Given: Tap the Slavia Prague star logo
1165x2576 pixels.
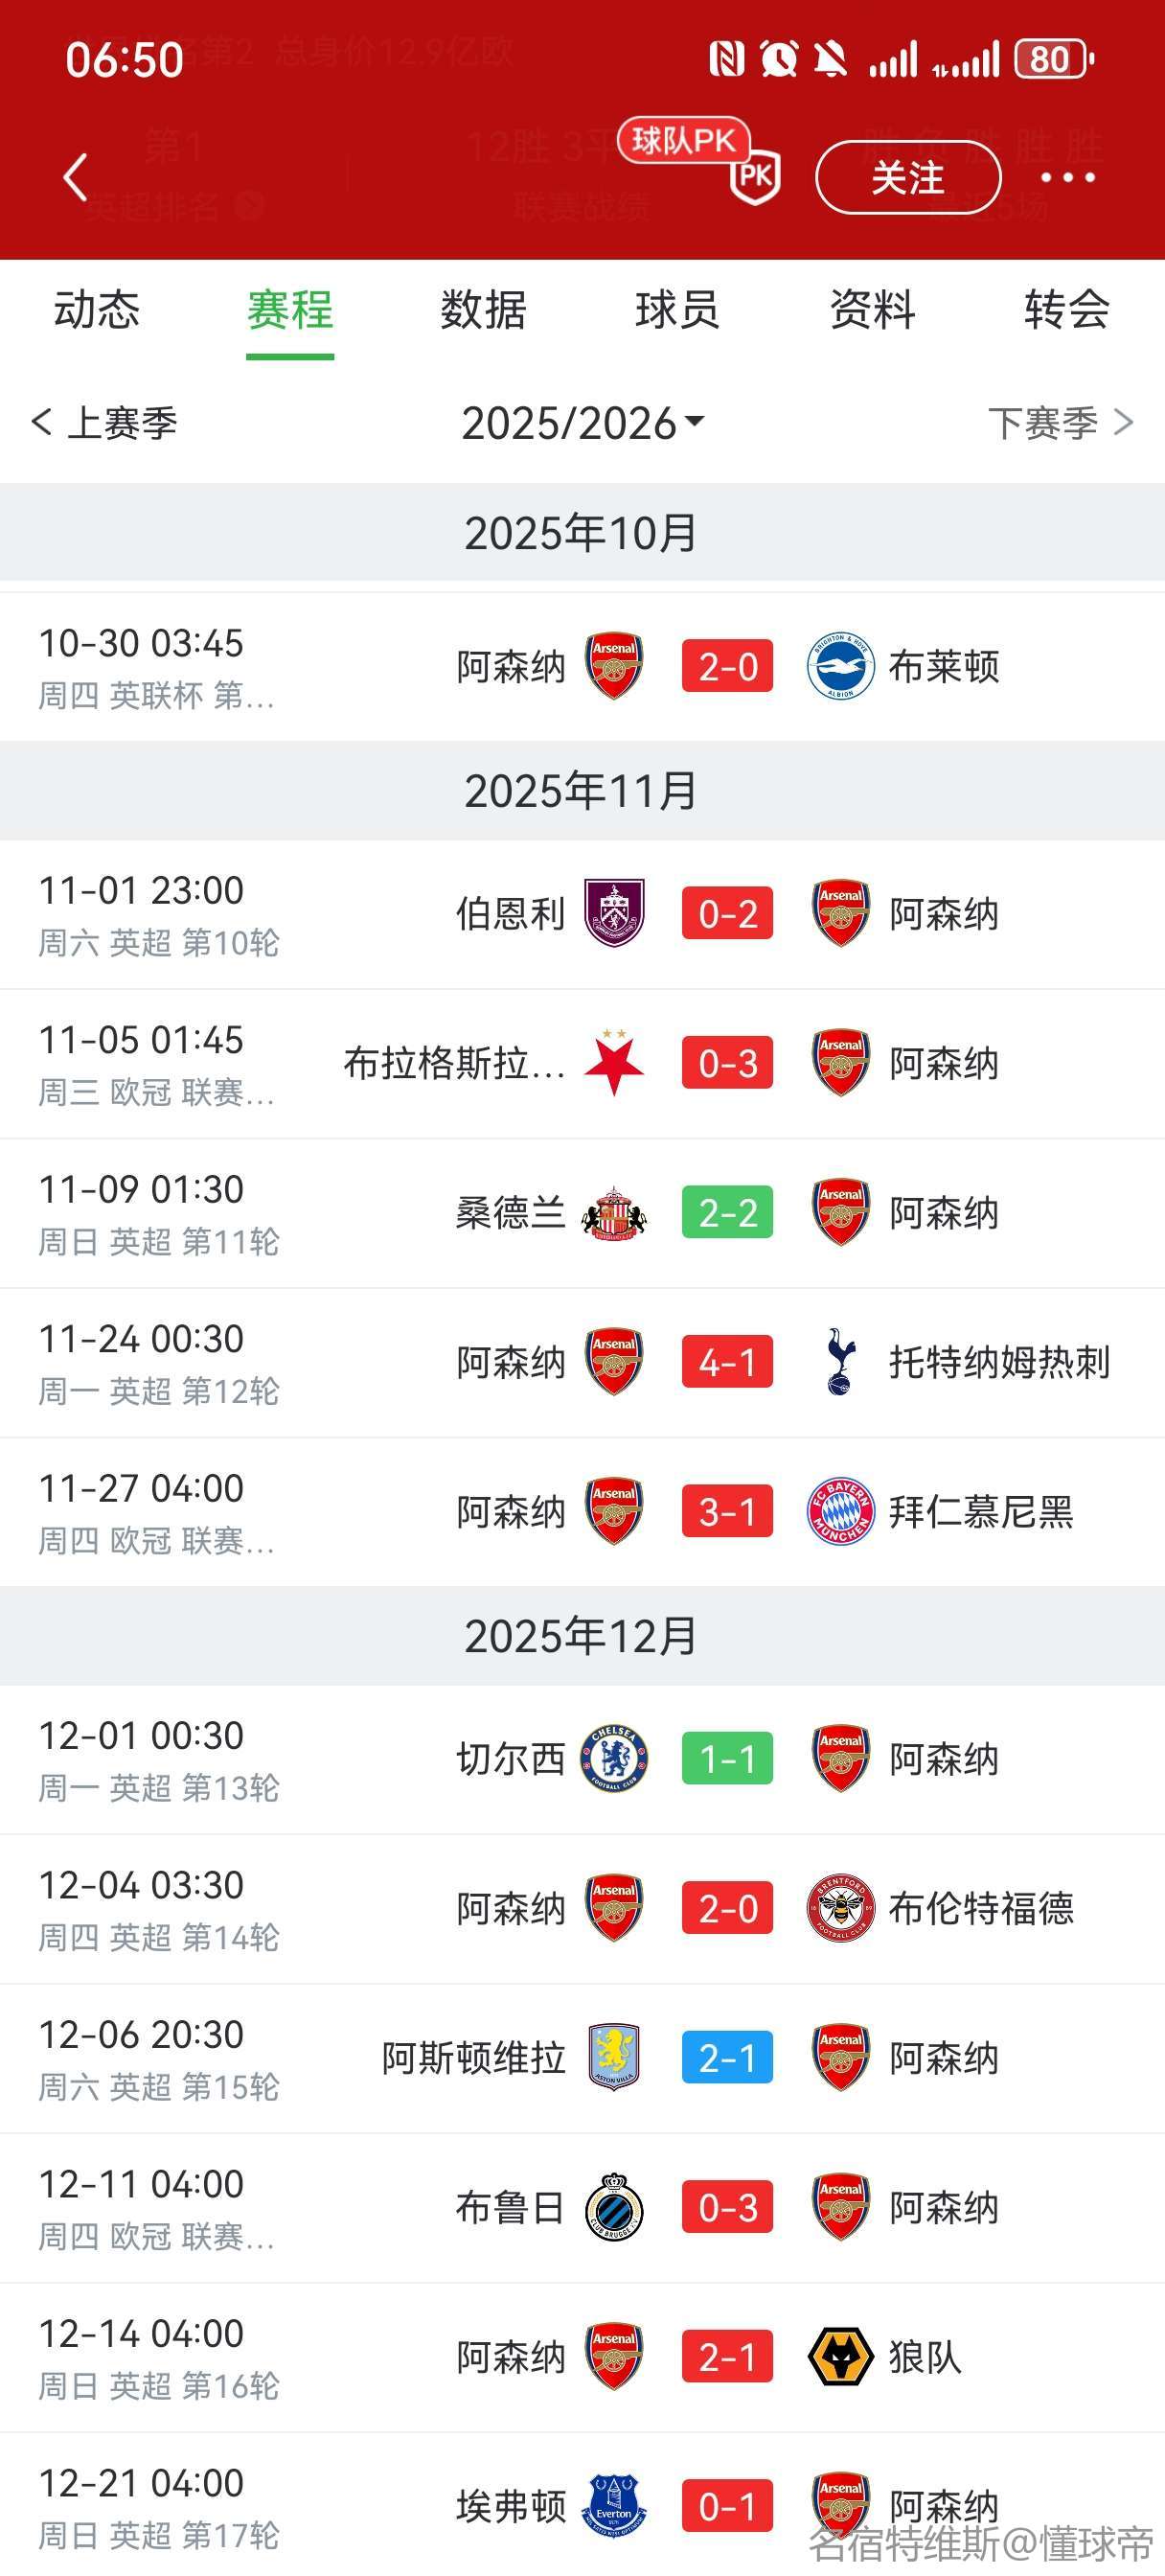Looking at the screenshot, I should (x=614, y=1063).
